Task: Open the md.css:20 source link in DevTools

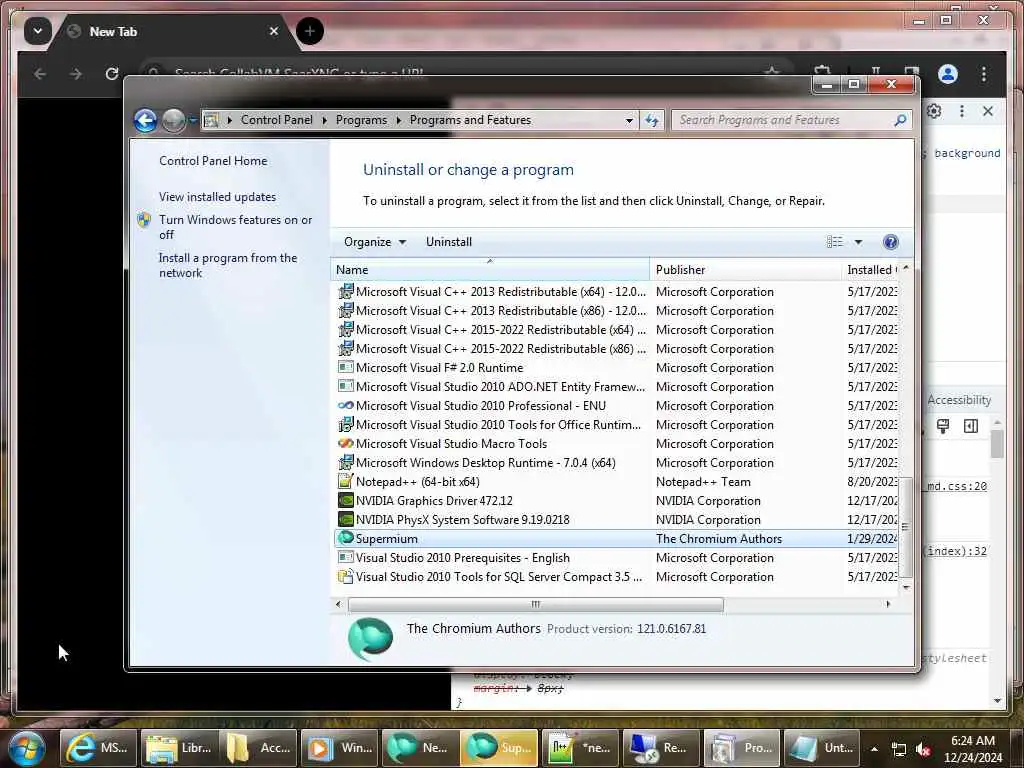Action: pyautogui.click(x=957, y=486)
